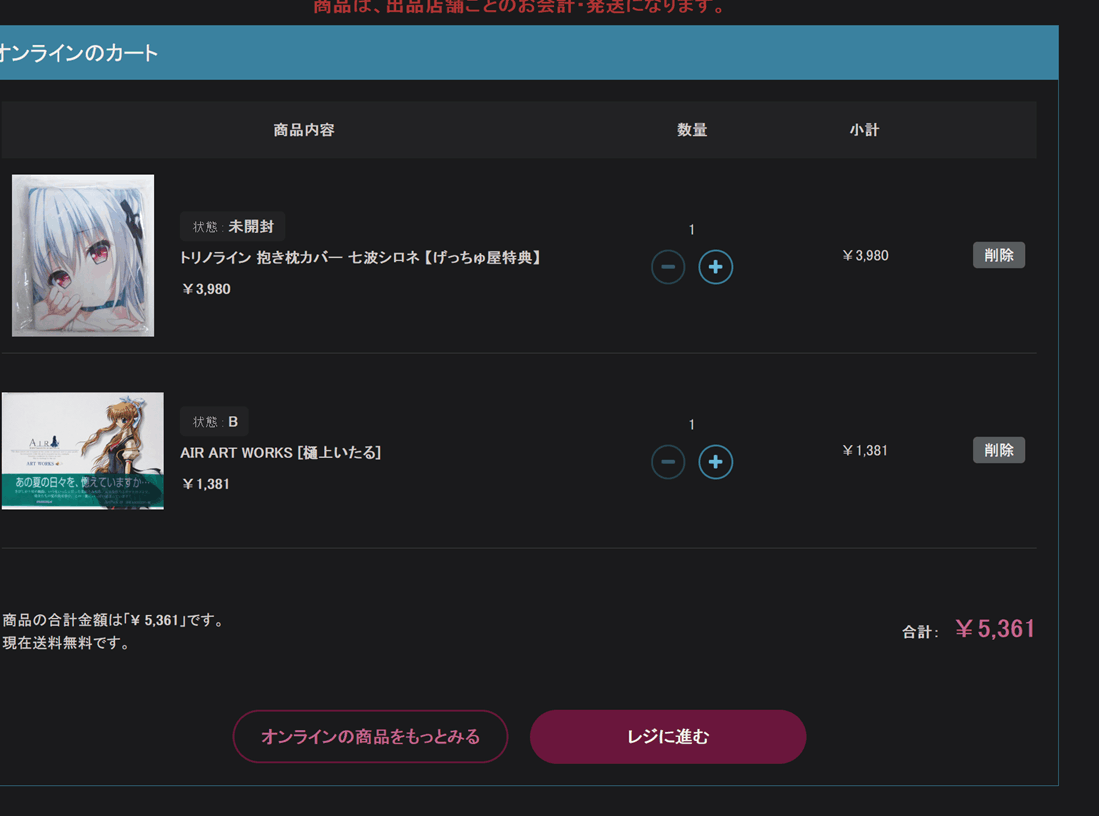
Task: Open the AIR ART WORKS book thumbnail
Action: click(x=83, y=451)
